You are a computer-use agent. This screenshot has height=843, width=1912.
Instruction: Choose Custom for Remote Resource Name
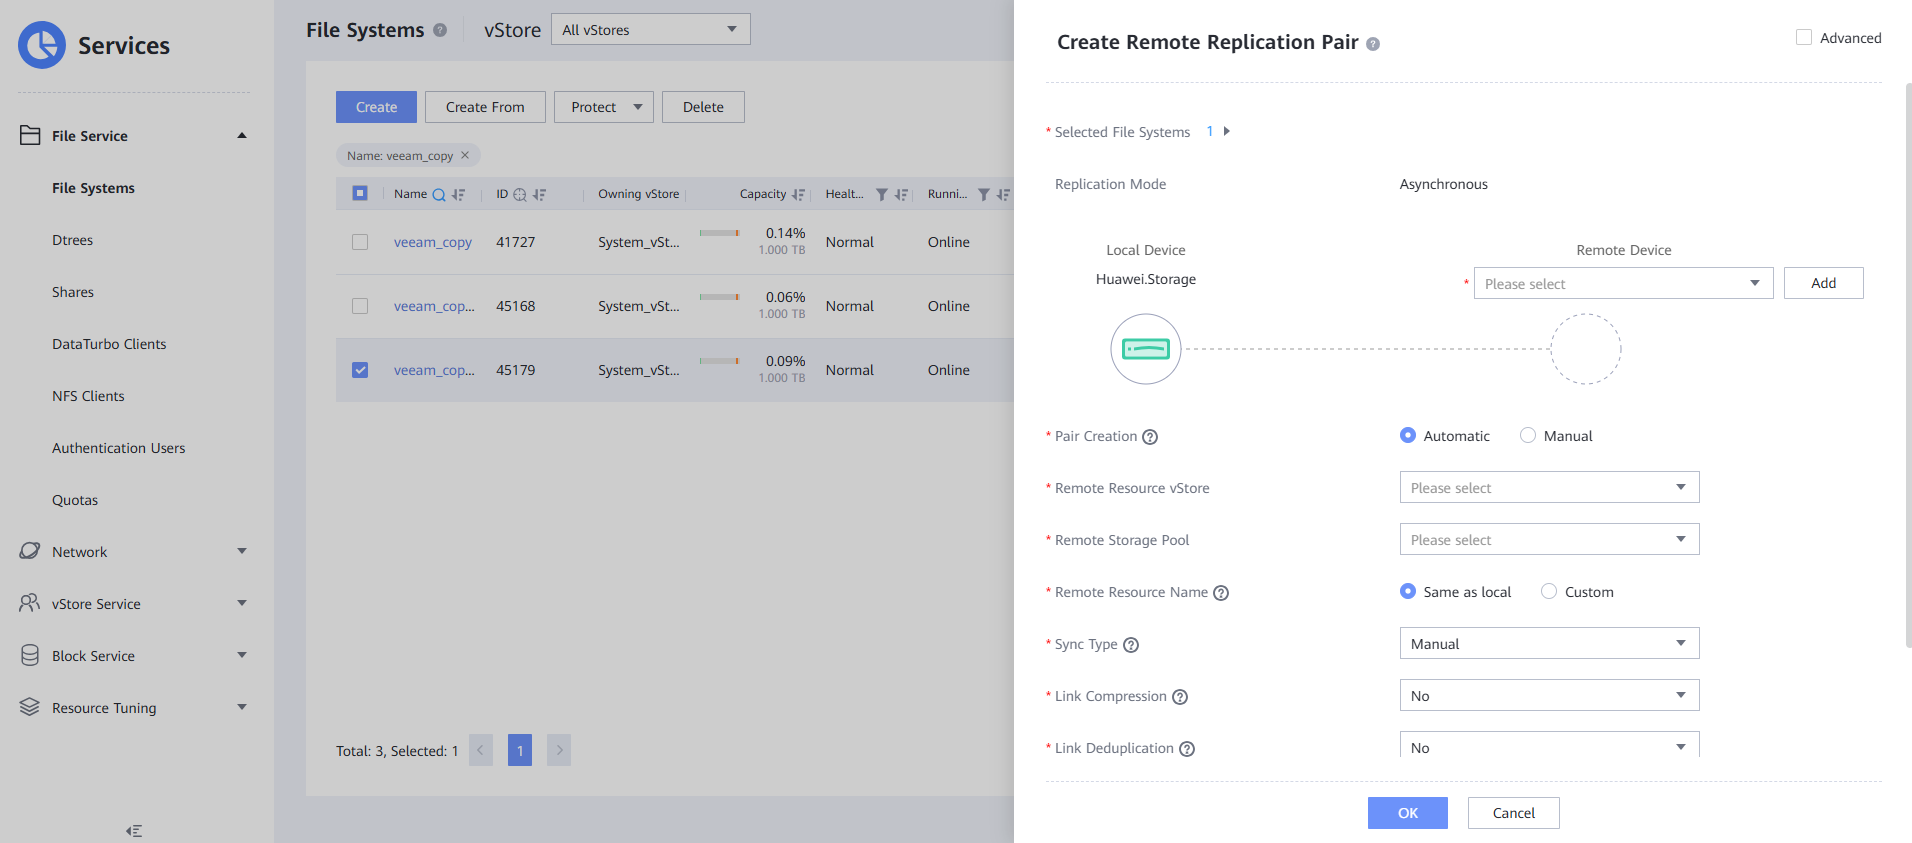click(1549, 592)
